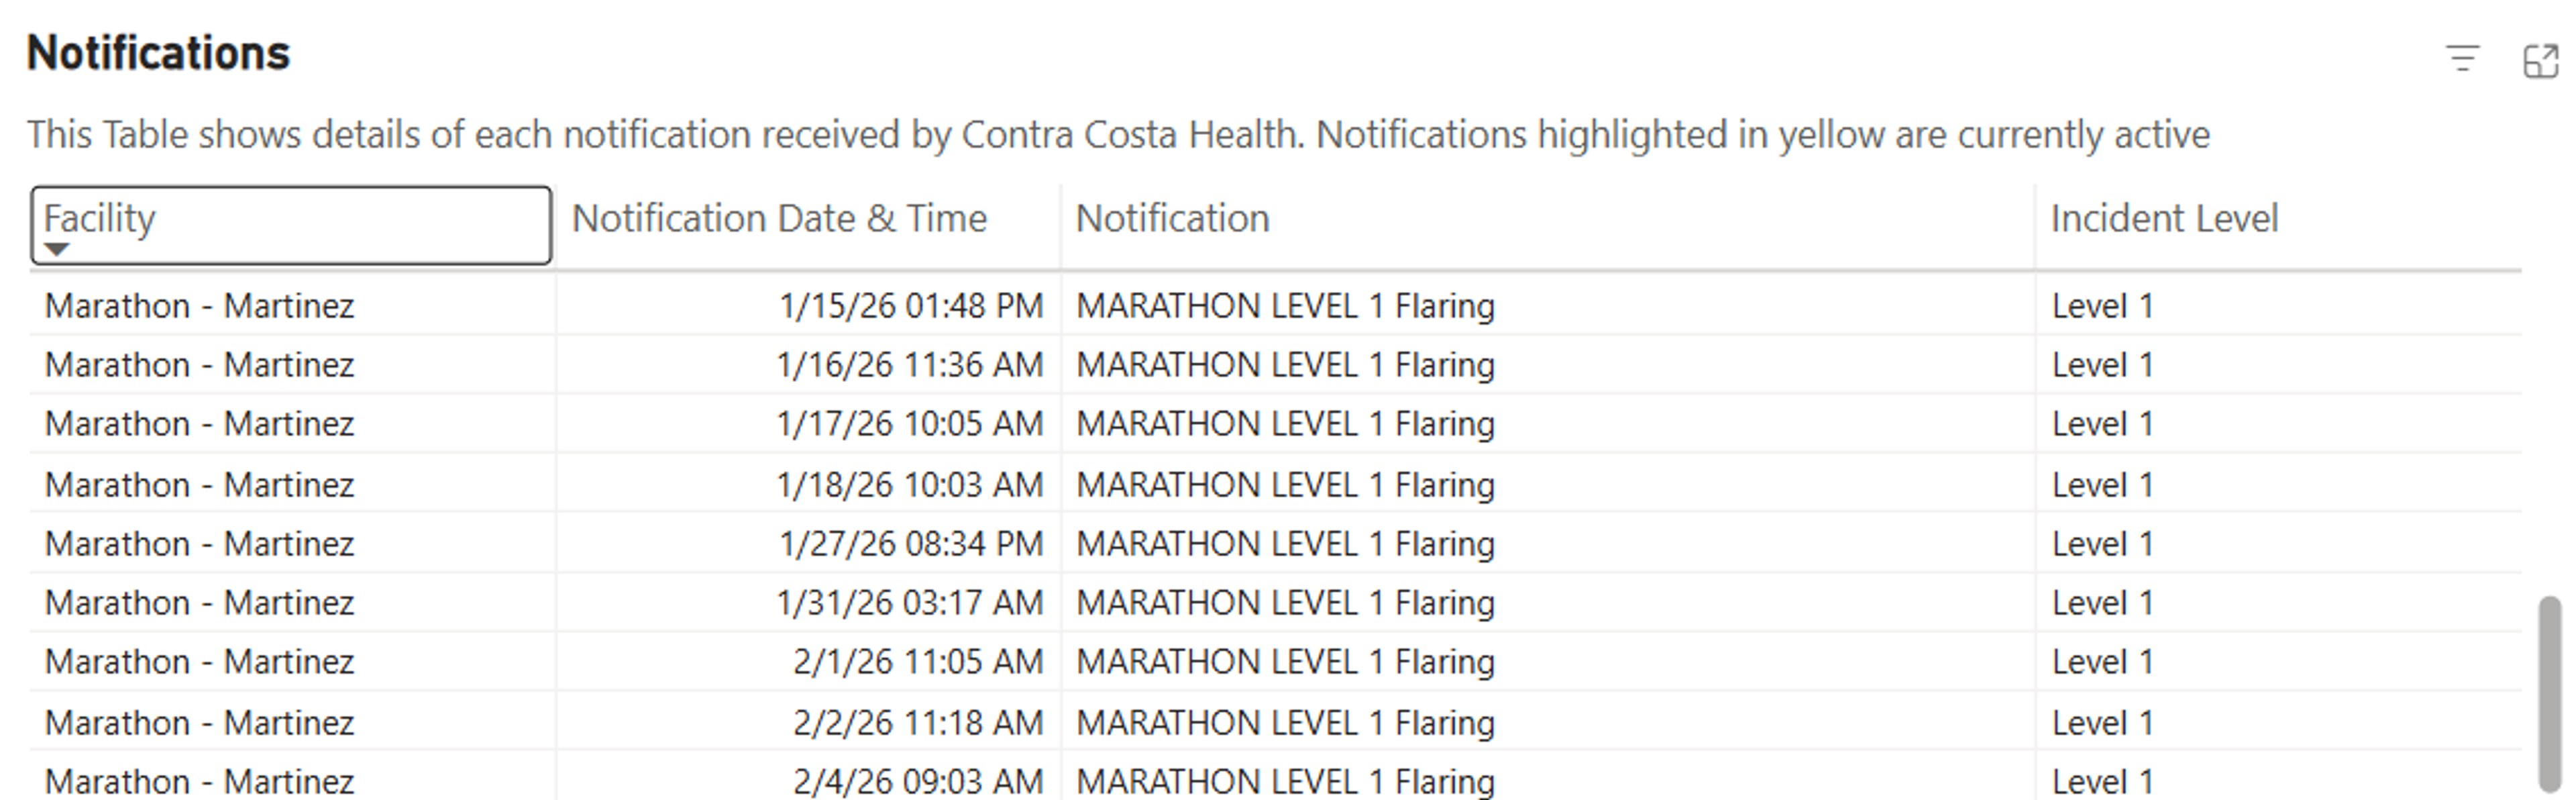Click the Notification column header

click(x=1172, y=218)
